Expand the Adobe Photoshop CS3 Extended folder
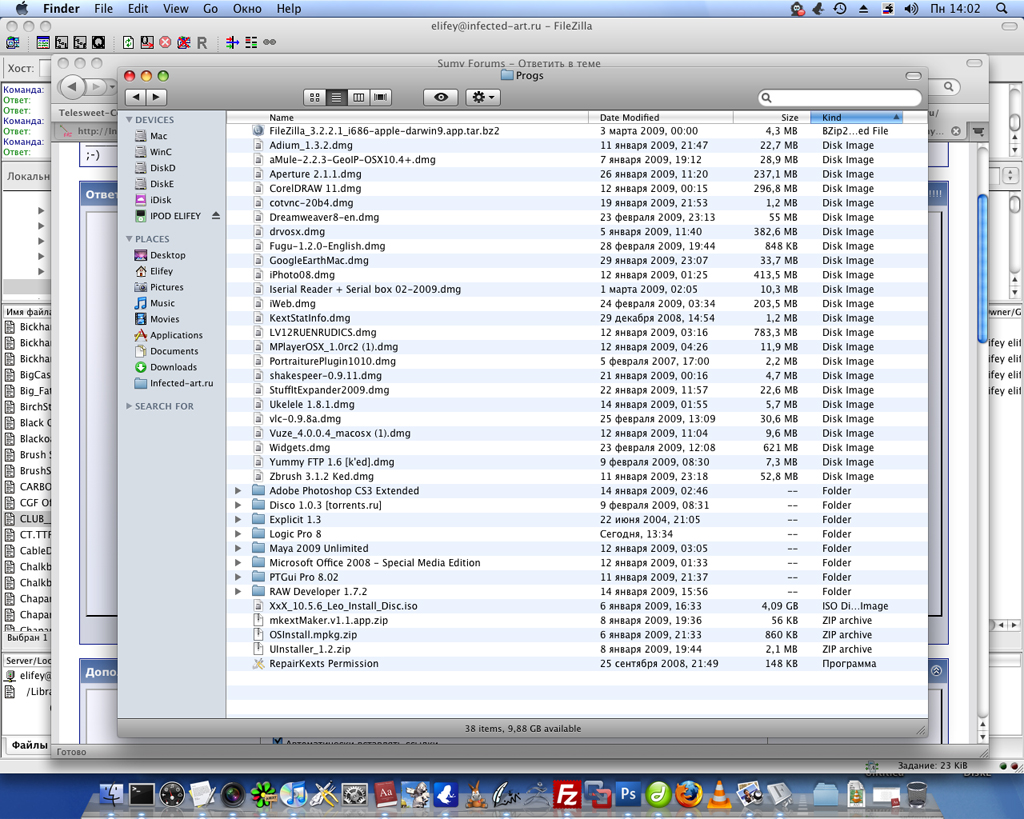1024x819 pixels. (238, 491)
